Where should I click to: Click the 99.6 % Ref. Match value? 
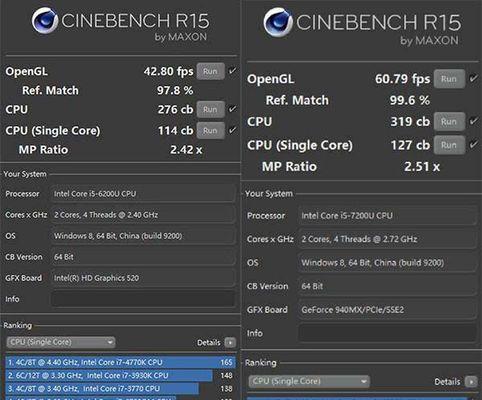point(410,100)
